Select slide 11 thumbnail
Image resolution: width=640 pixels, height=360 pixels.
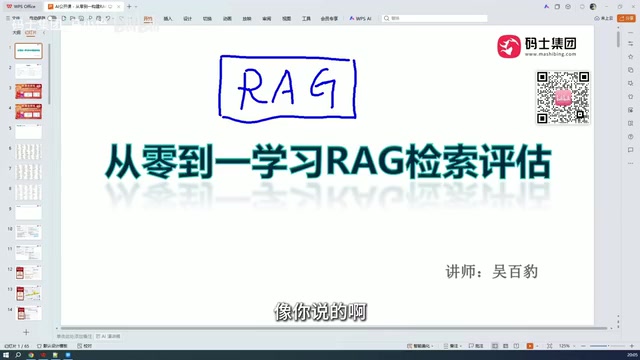(29, 252)
